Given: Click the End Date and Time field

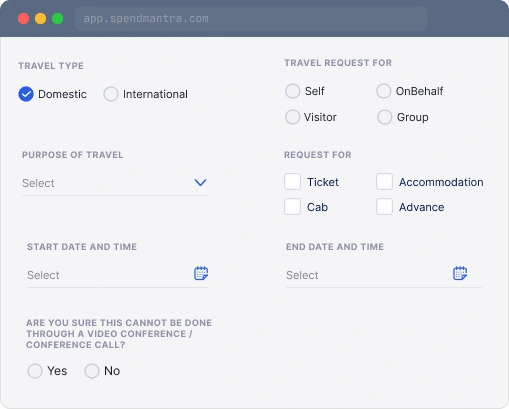Looking at the screenshot, I should (384, 275).
